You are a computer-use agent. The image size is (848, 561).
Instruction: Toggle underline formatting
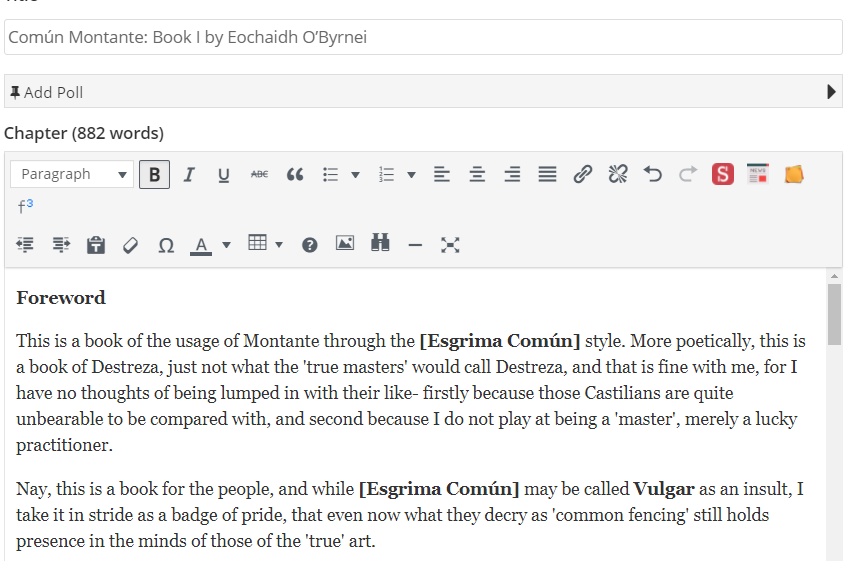pos(224,174)
